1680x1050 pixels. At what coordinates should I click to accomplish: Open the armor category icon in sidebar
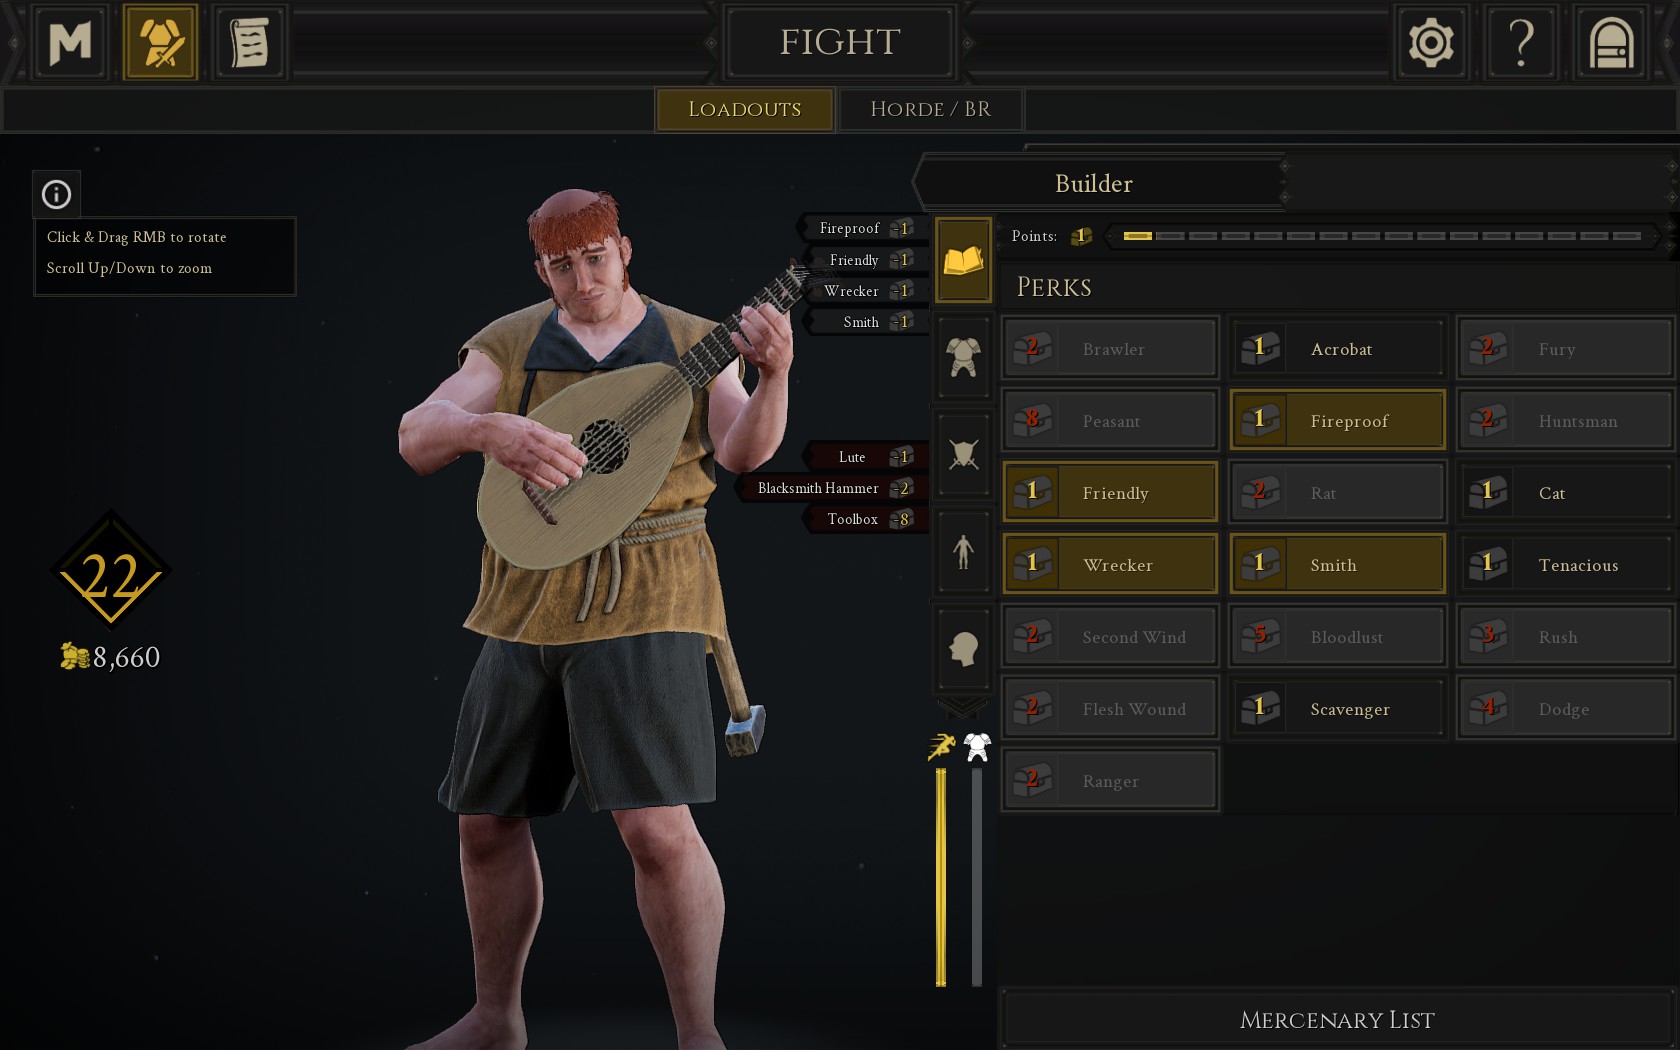[x=964, y=357]
